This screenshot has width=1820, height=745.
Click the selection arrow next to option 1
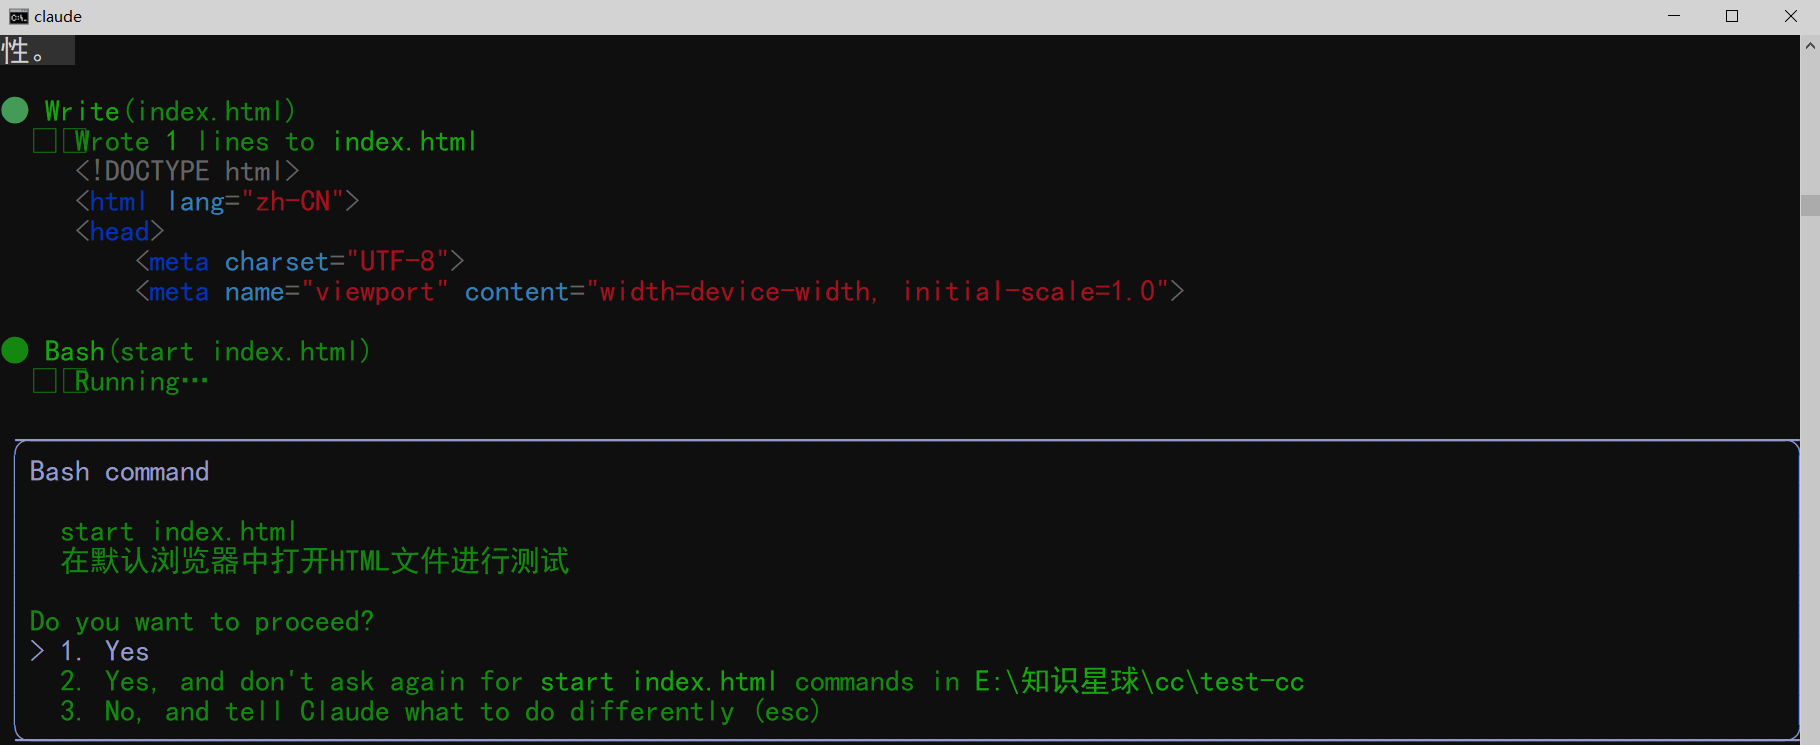37,651
